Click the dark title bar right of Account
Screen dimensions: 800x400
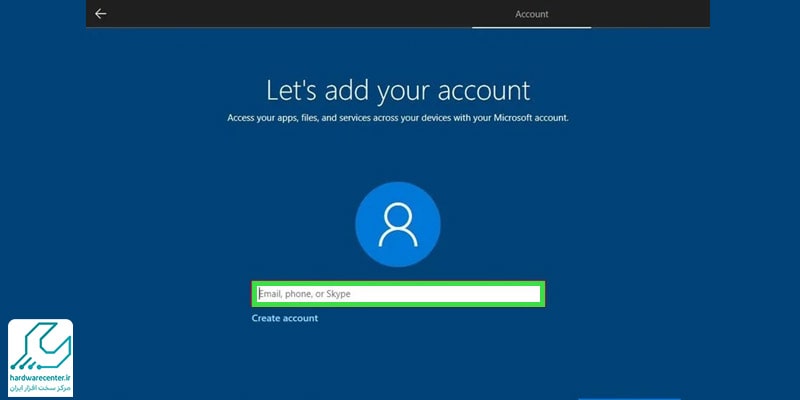click(x=650, y=14)
